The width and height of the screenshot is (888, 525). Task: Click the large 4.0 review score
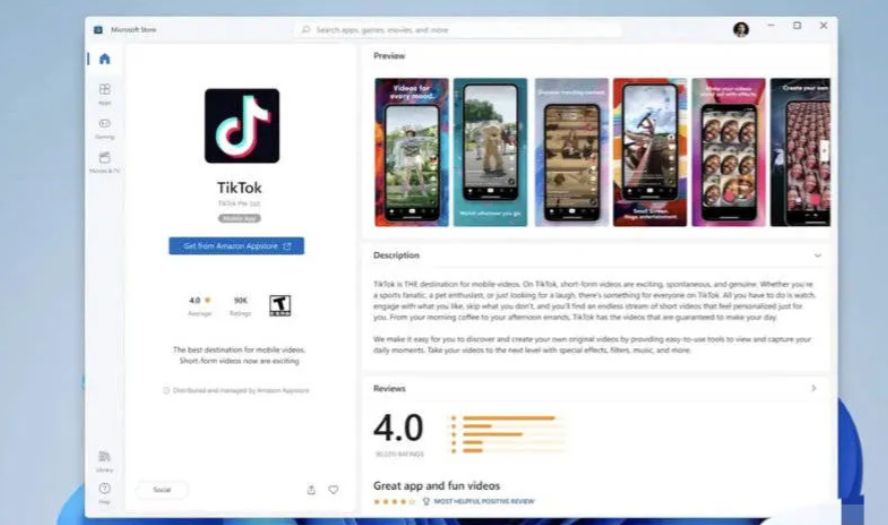point(399,428)
